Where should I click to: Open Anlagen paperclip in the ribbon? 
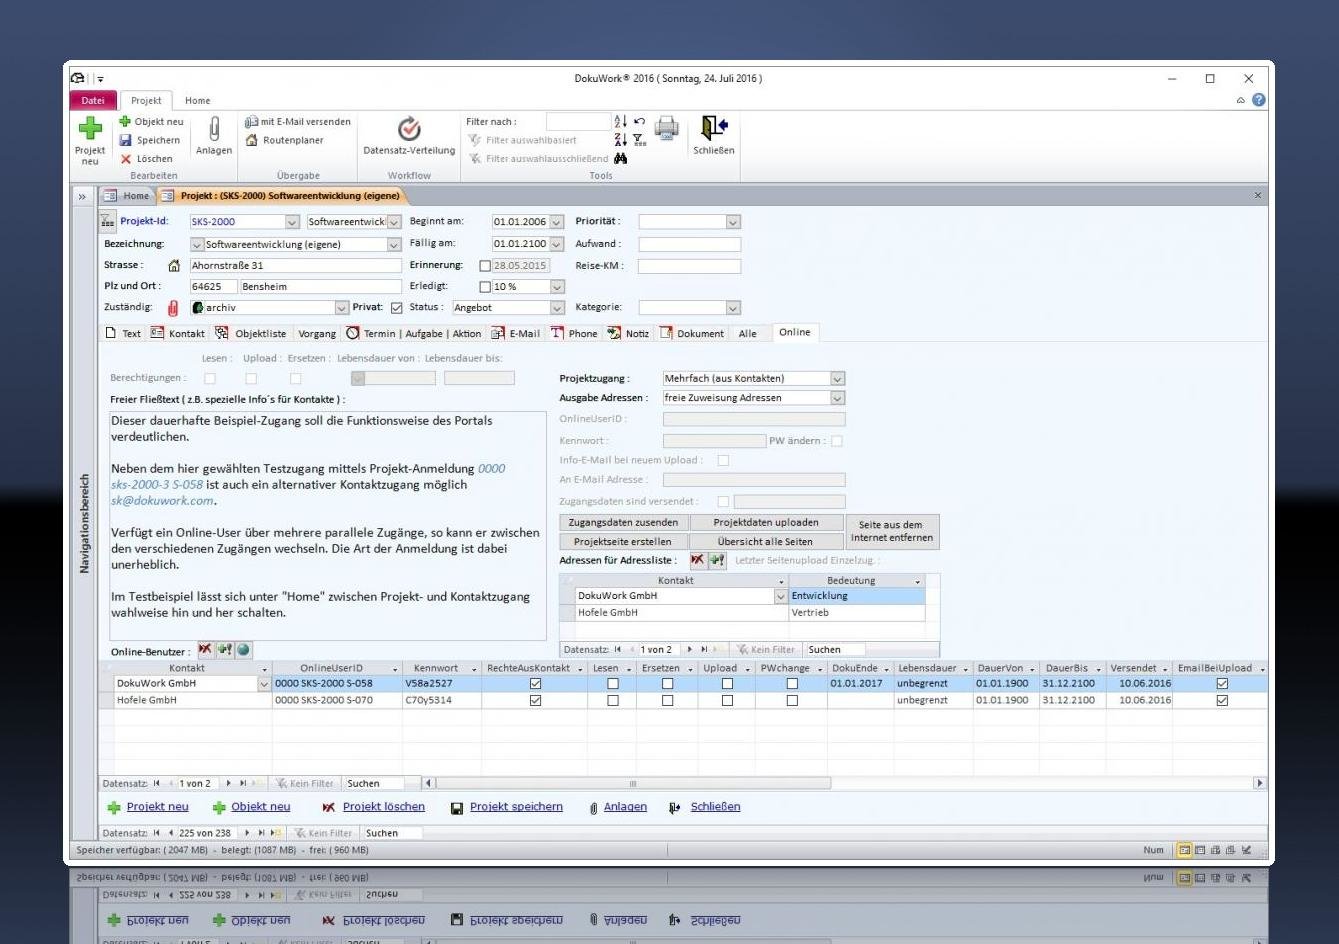click(x=213, y=130)
